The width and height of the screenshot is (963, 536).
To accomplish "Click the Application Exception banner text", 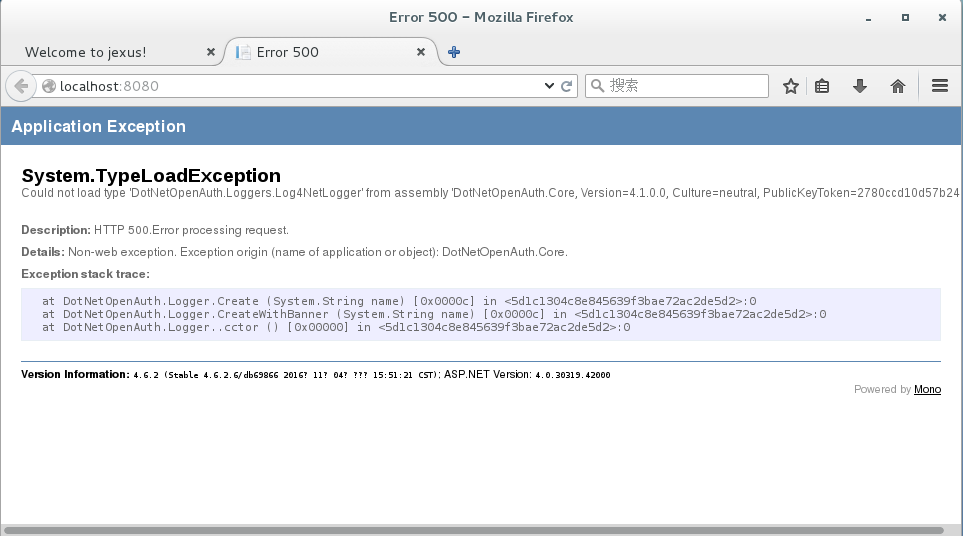I will 98,126.
